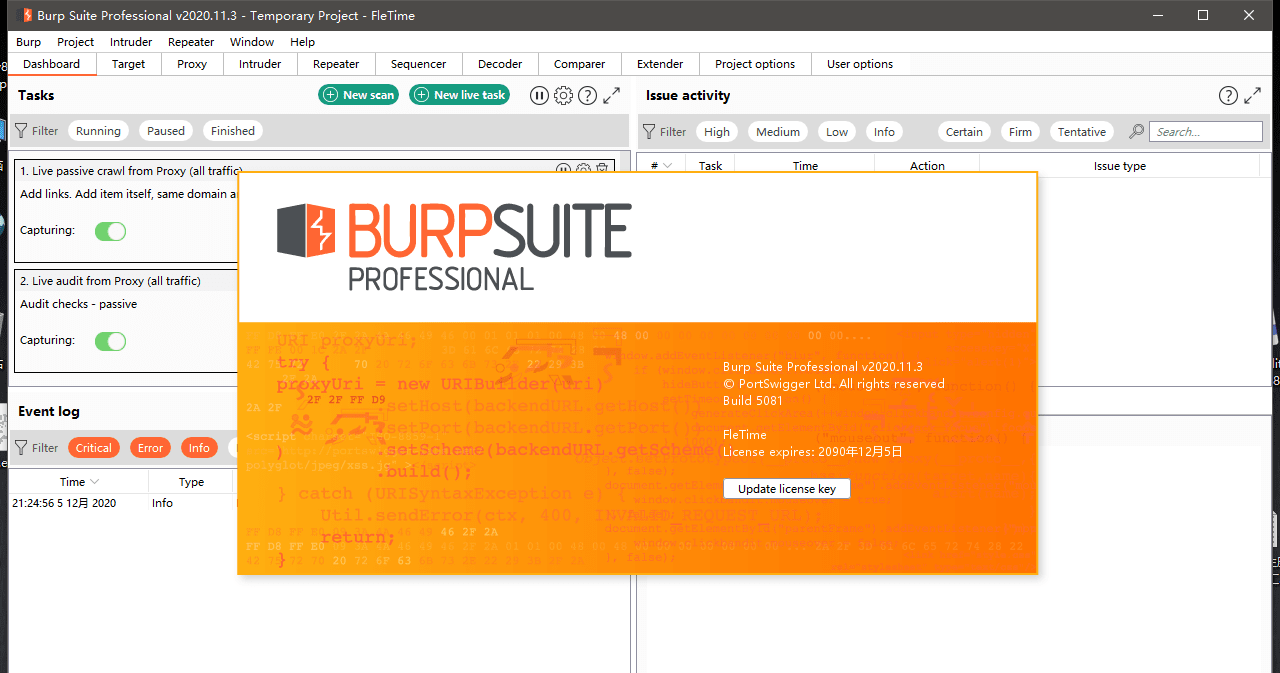Image resolution: width=1280 pixels, height=673 pixels.
Task: Toggle the Critical event log filter
Action: 94,448
